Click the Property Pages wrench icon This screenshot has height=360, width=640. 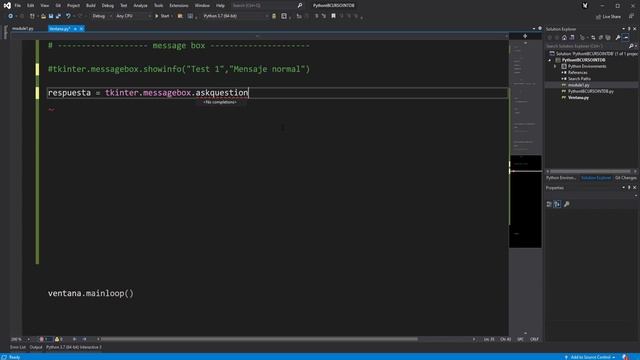[567, 204]
